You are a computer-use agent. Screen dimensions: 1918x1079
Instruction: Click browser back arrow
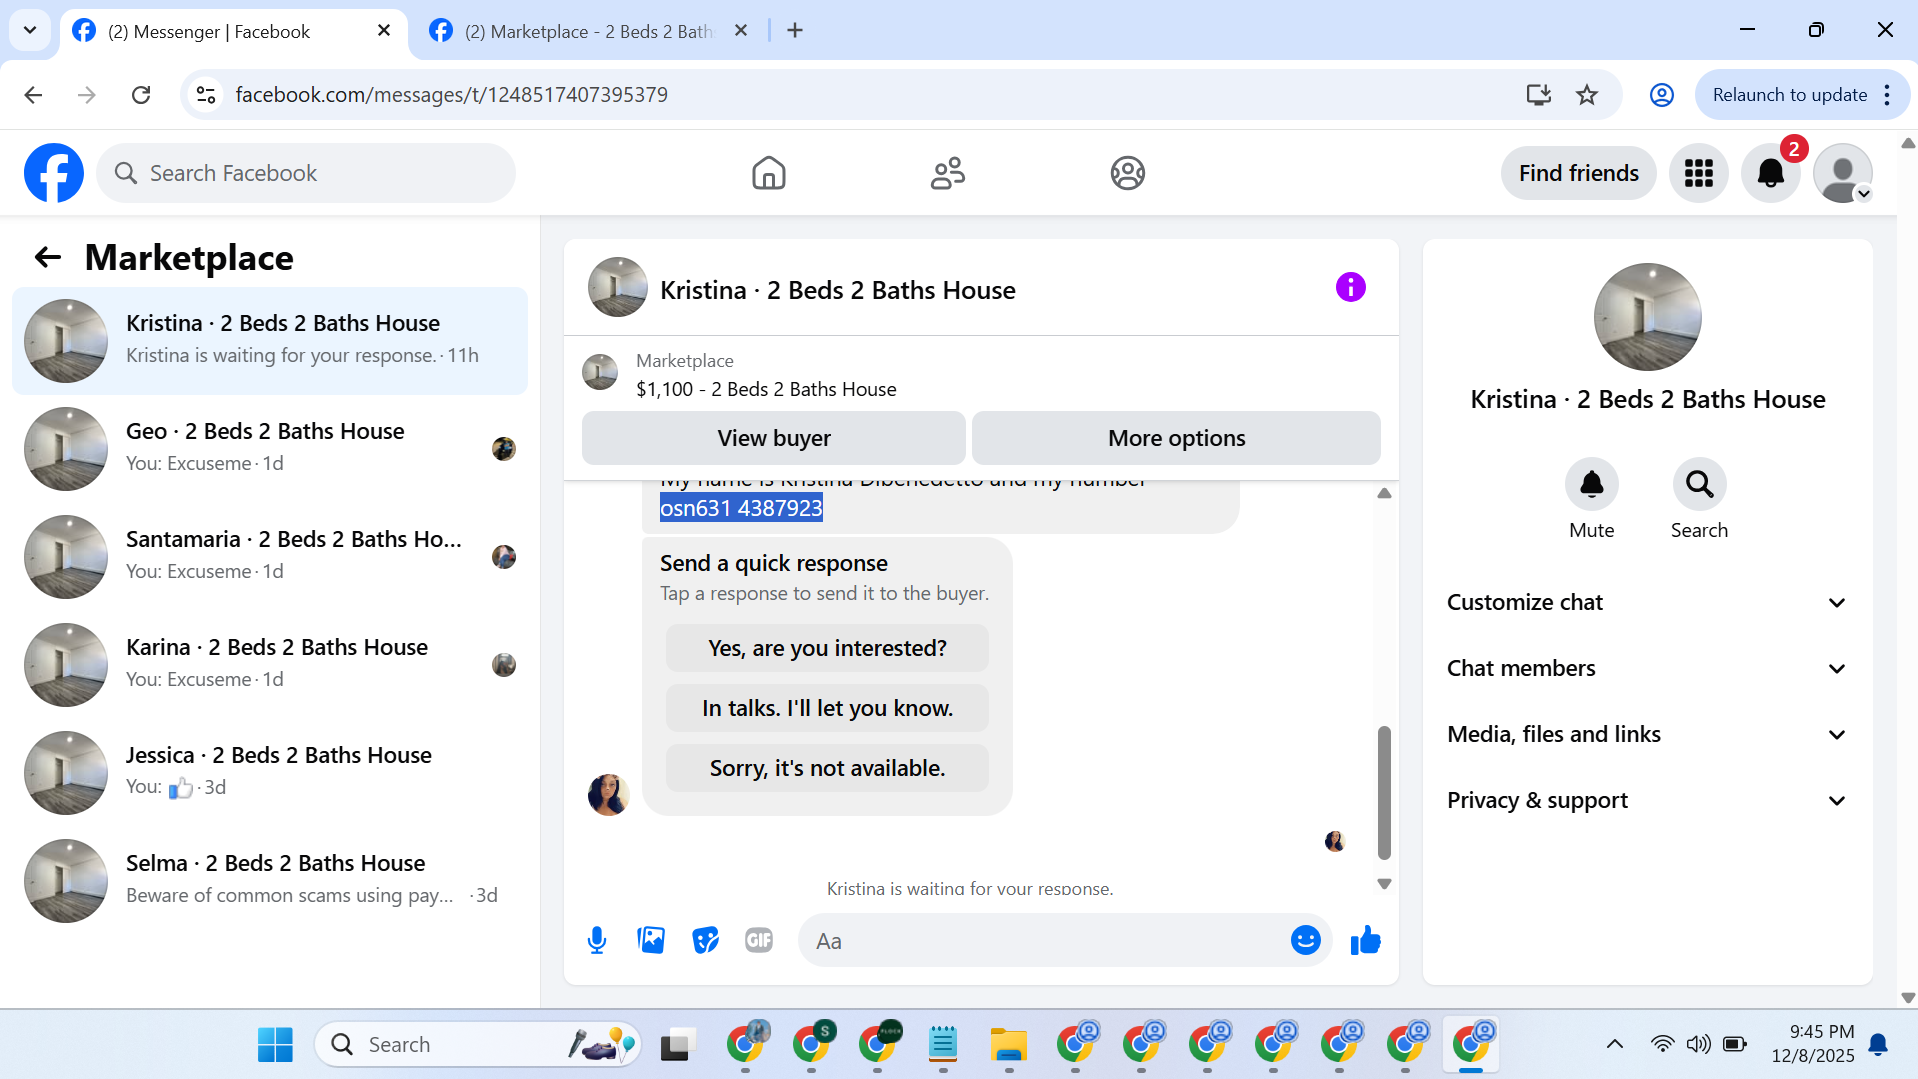coord(33,95)
